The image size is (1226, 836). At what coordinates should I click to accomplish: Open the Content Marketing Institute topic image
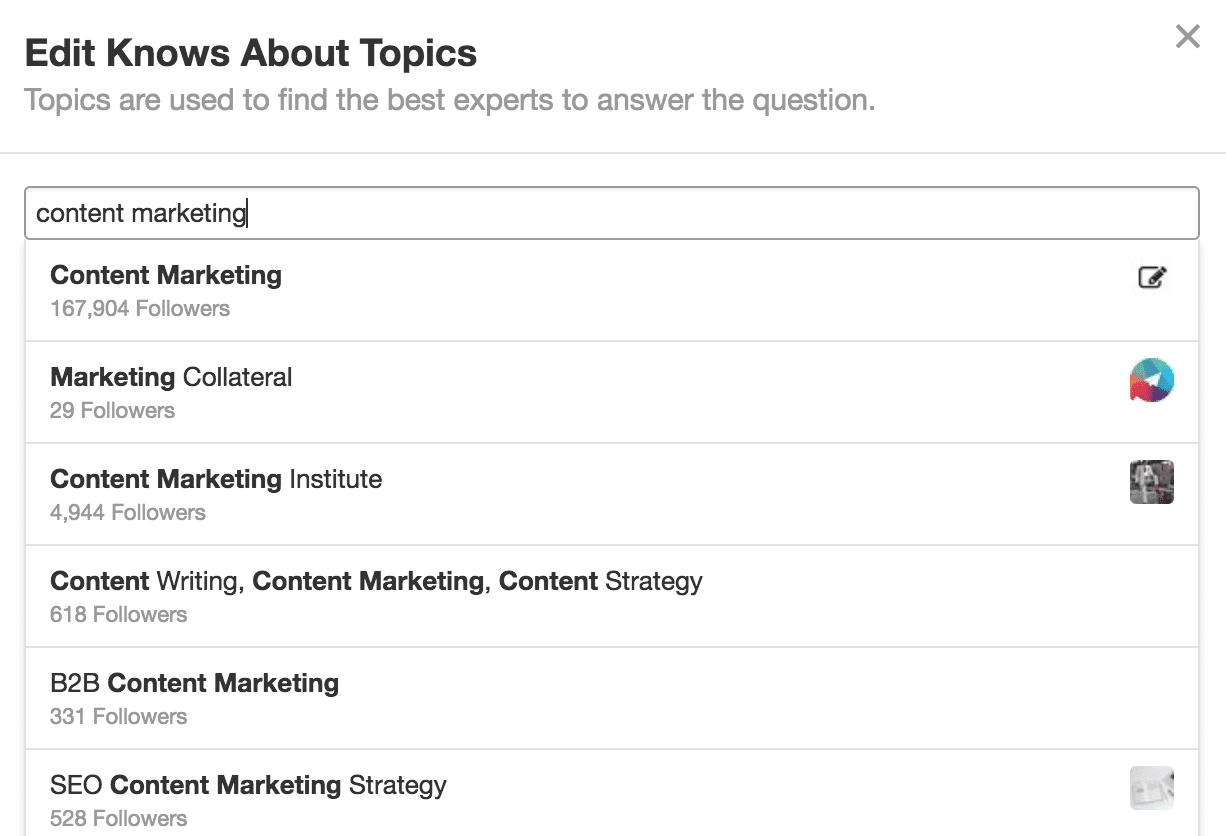(1151, 482)
